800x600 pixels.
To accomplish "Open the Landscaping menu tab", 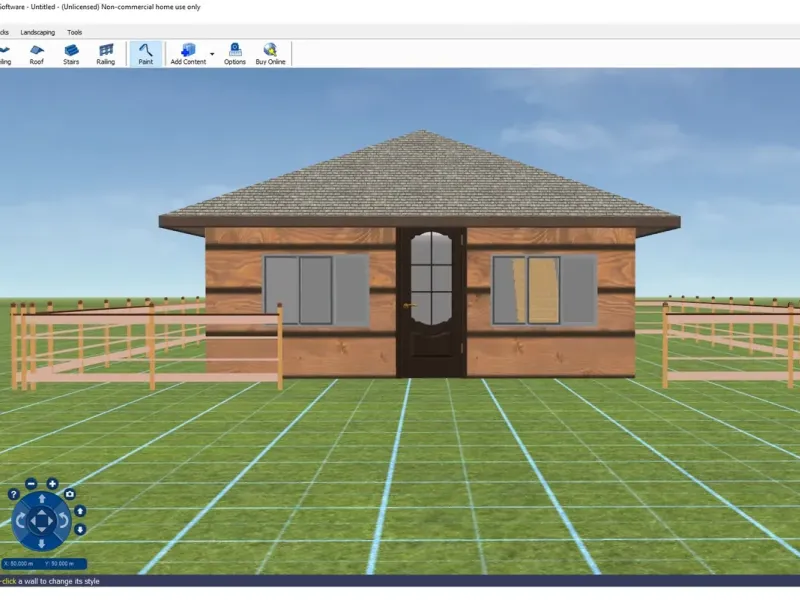I will (37, 32).
